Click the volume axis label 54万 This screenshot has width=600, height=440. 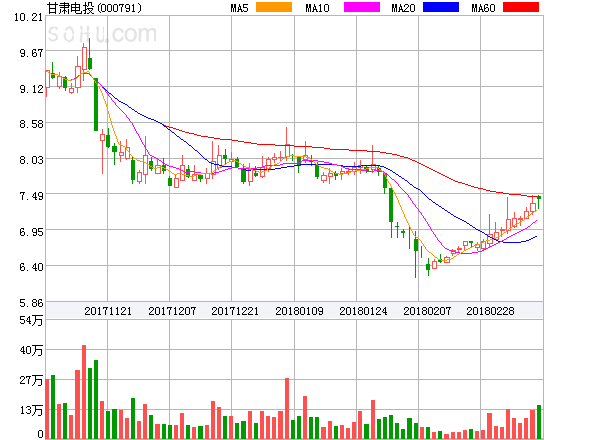point(31,320)
